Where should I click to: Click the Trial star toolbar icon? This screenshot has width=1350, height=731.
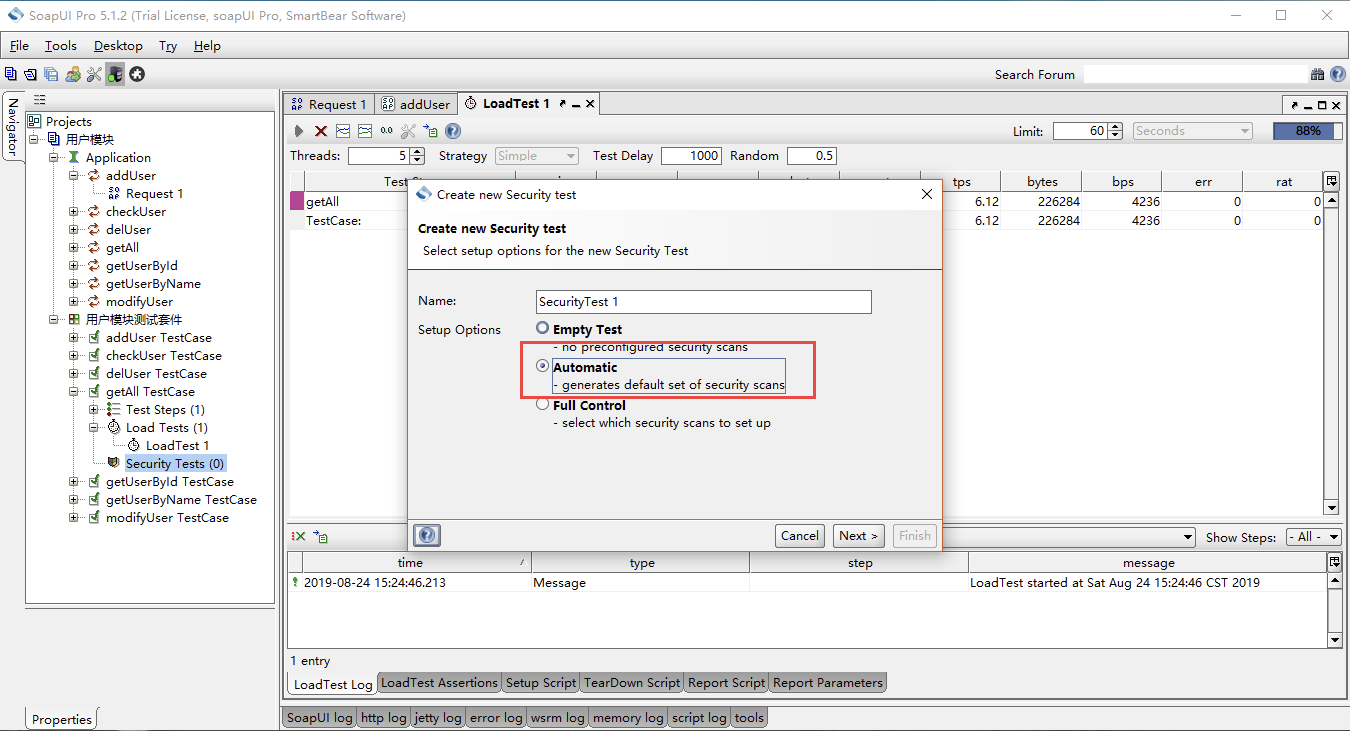click(x=137, y=74)
